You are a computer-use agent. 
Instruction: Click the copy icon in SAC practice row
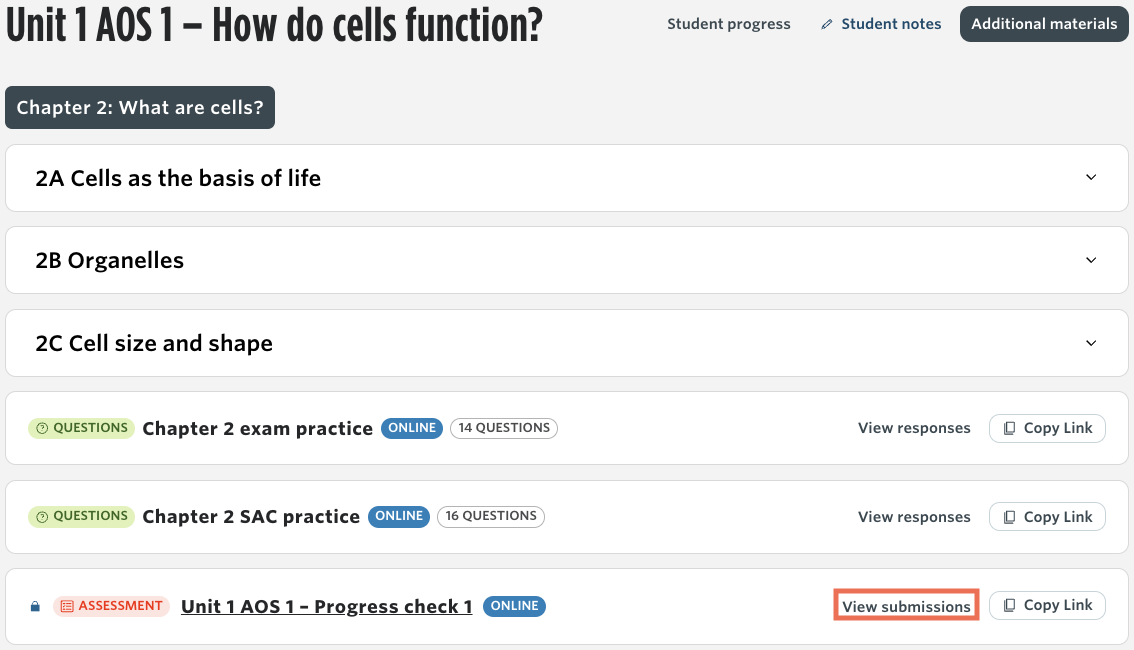click(1010, 517)
